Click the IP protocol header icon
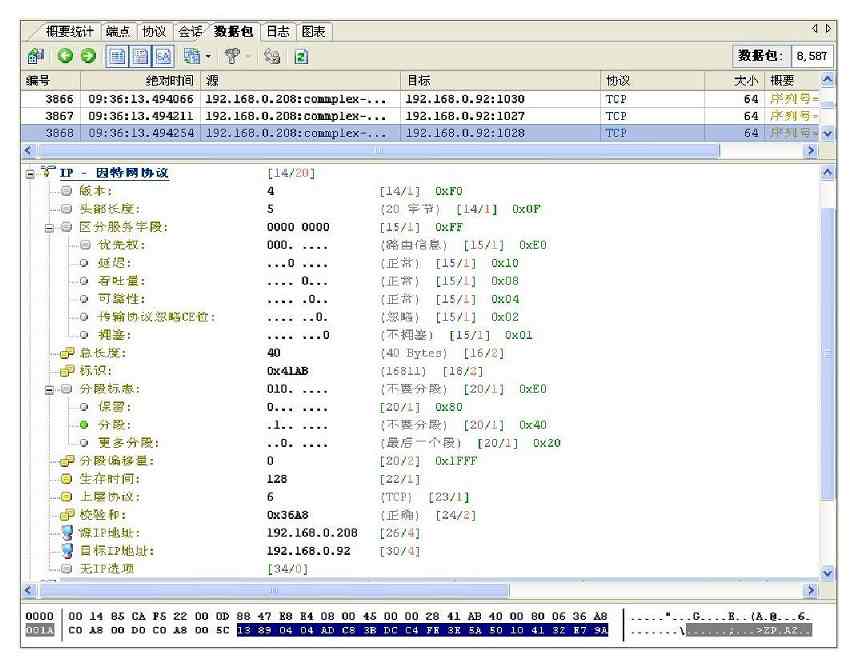 (x=46, y=173)
